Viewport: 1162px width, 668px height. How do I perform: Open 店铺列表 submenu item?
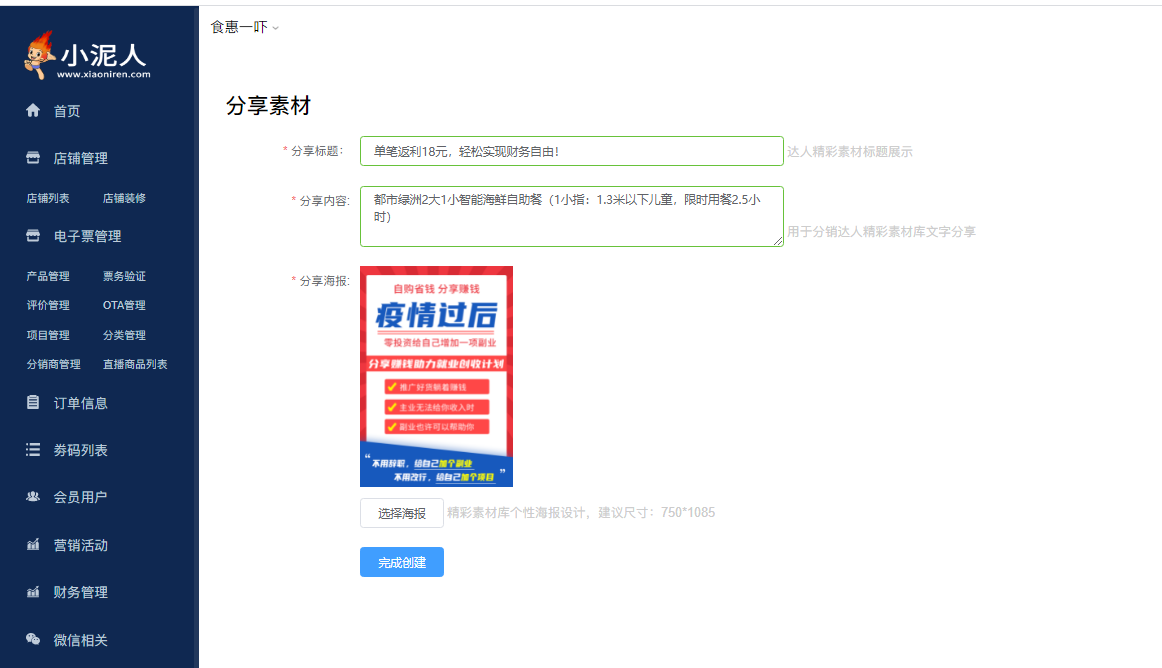click(x=48, y=198)
